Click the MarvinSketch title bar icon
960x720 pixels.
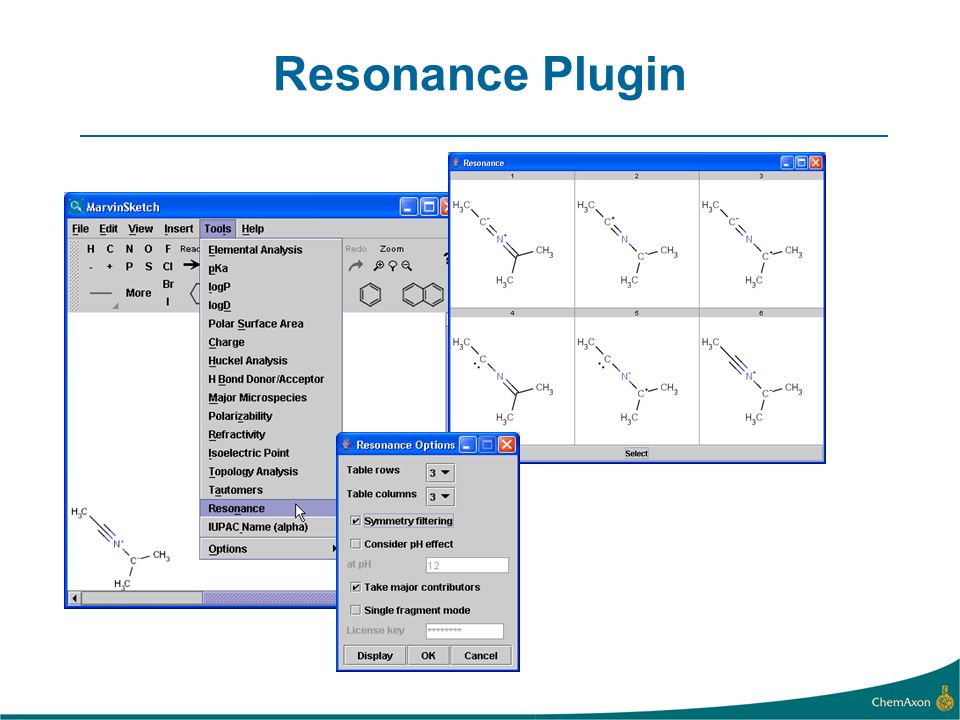[76, 206]
